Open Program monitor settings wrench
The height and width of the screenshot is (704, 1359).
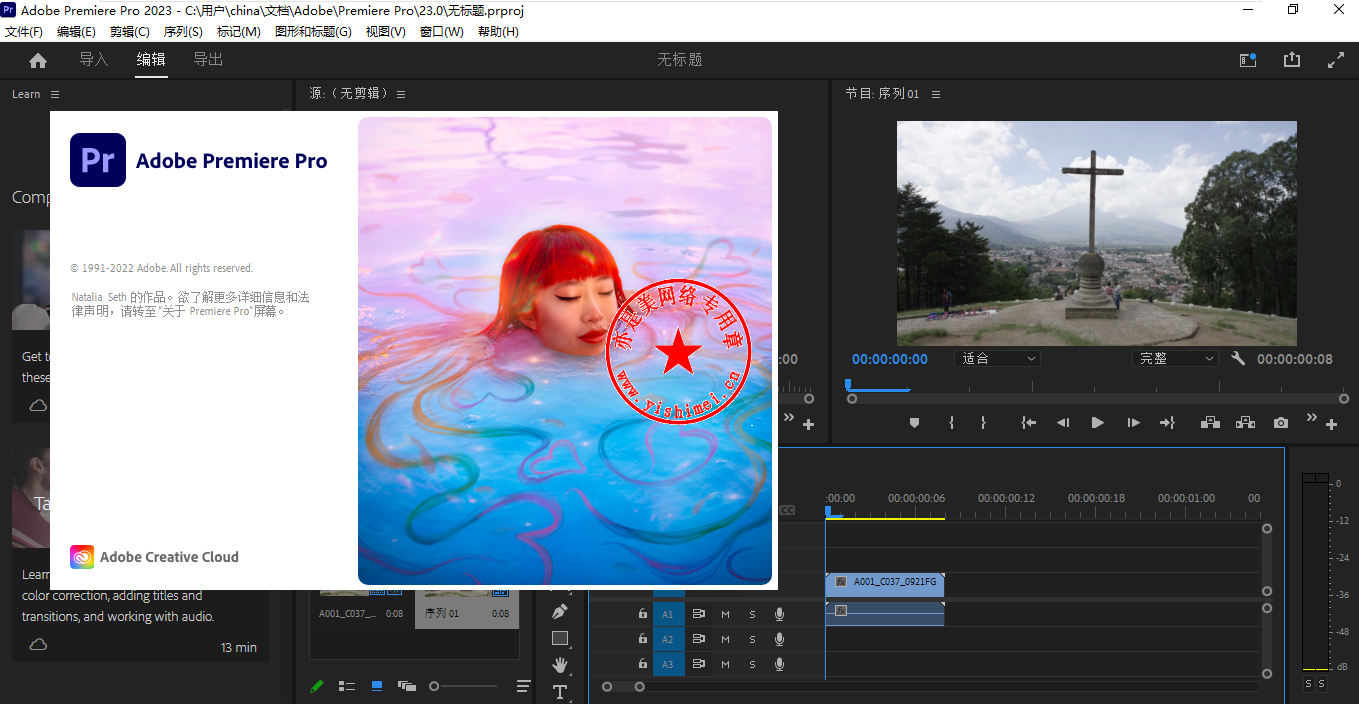pos(1238,358)
